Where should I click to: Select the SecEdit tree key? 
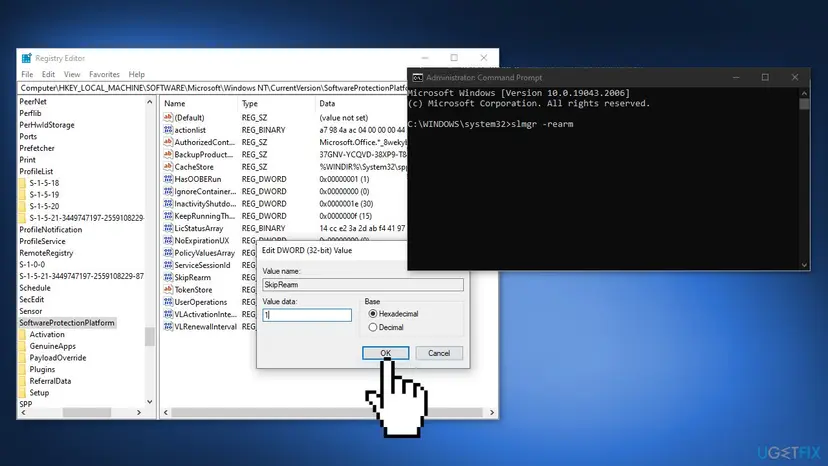point(32,299)
